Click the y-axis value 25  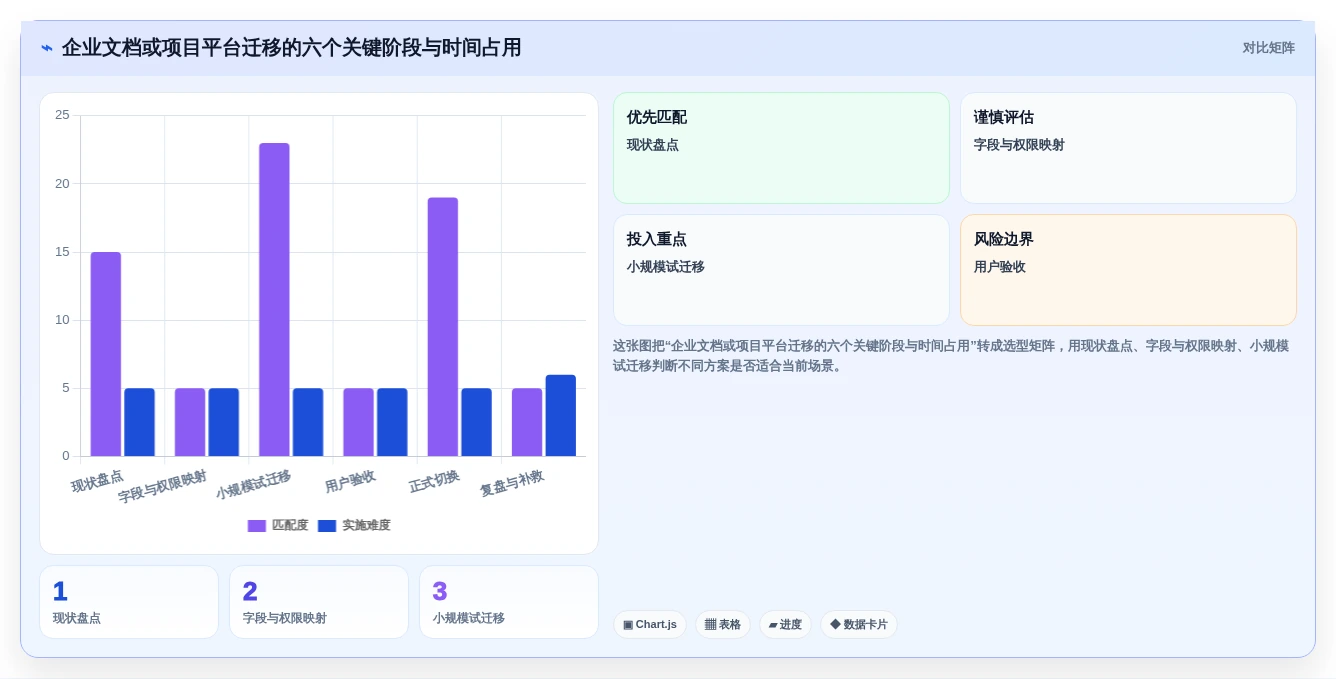[x=62, y=115]
